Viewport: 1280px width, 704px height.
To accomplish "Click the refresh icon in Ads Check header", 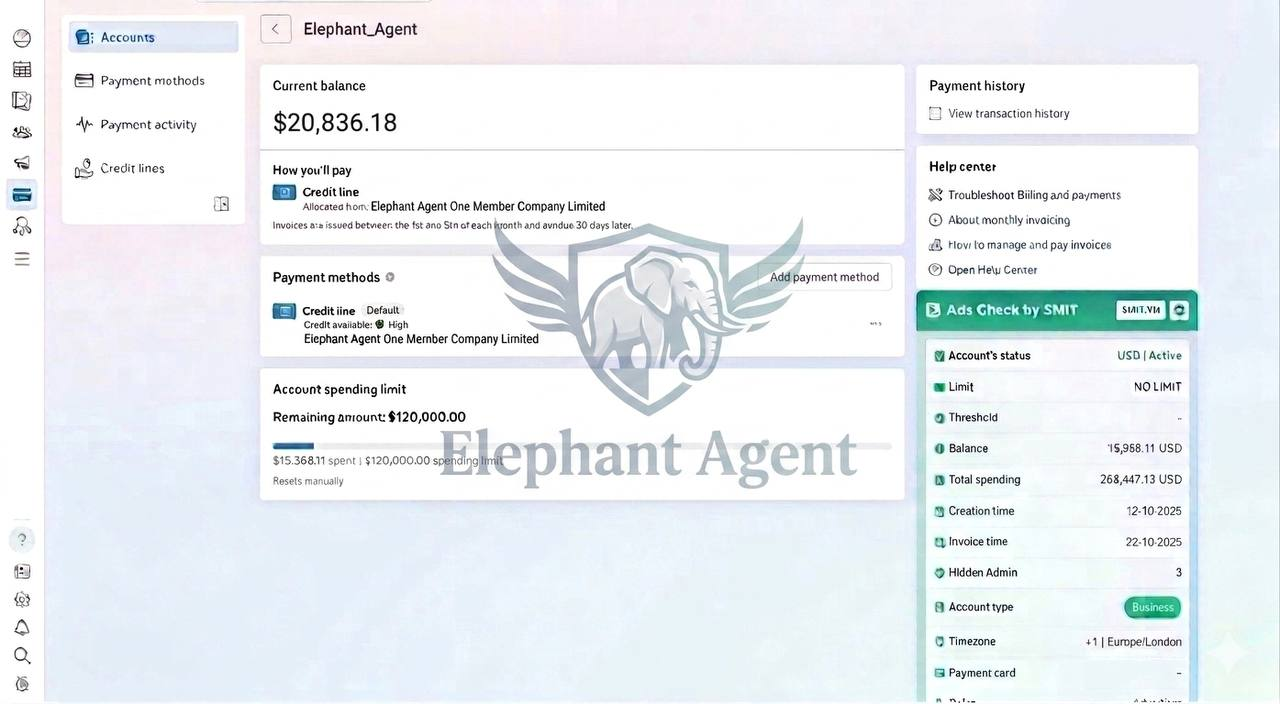I will click(1180, 310).
